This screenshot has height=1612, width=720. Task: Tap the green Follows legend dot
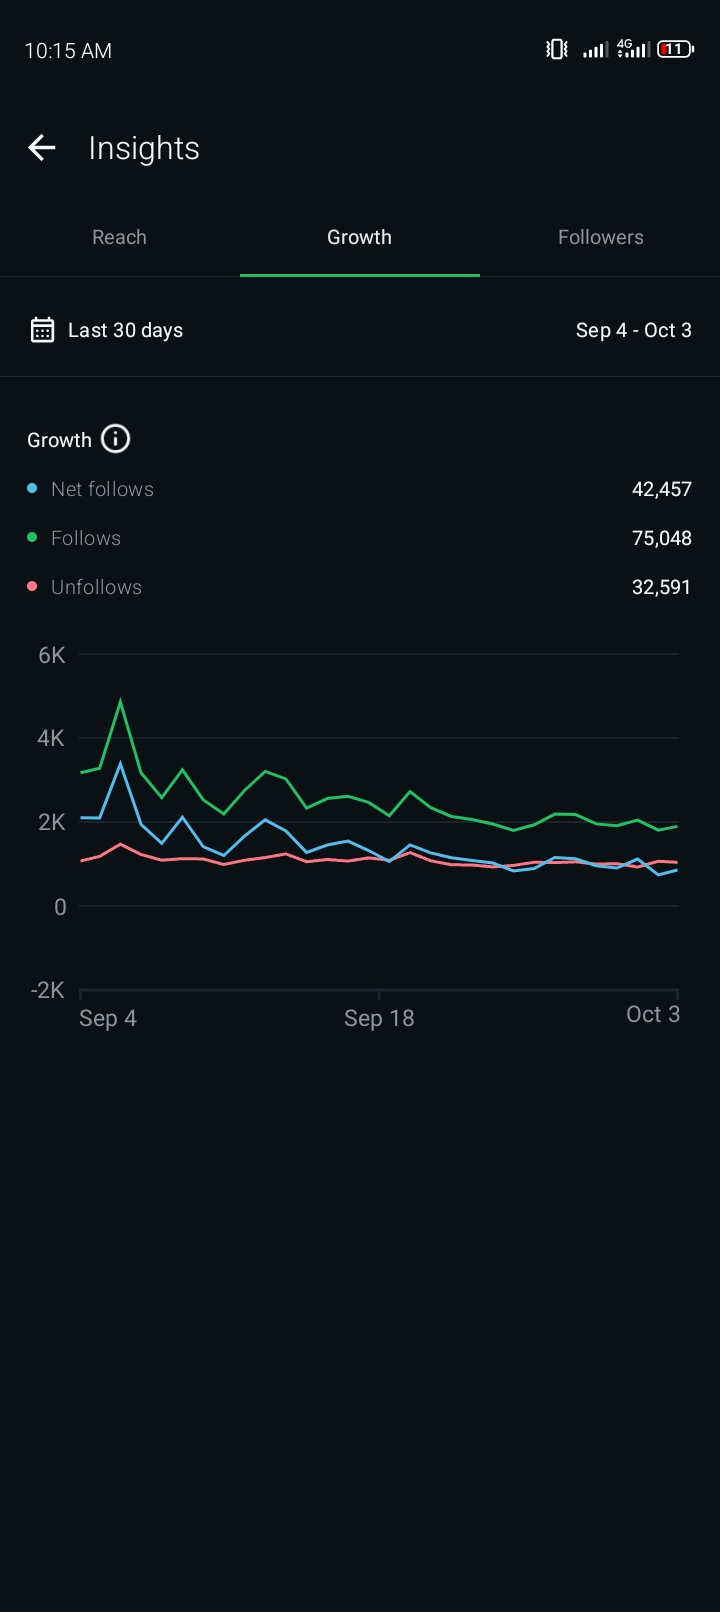tap(32, 538)
